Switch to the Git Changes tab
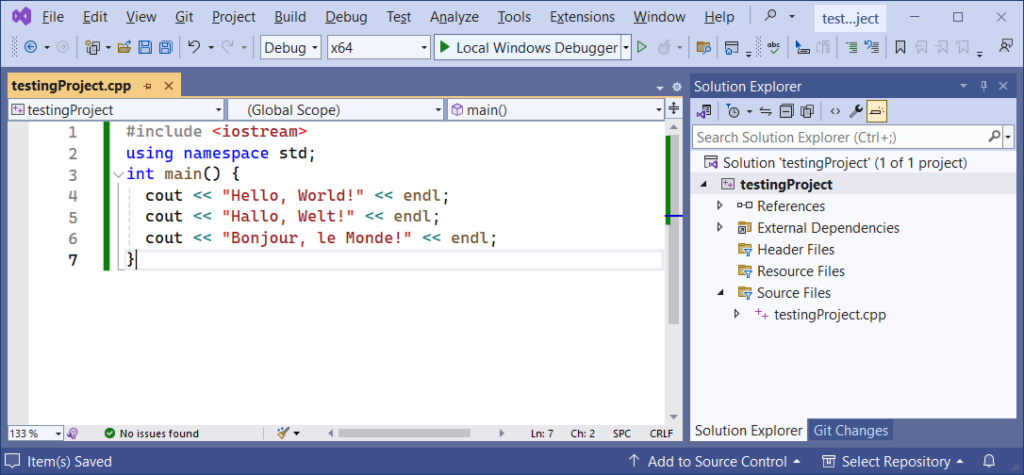This screenshot has width=1024, height=475. coord(850,431)
